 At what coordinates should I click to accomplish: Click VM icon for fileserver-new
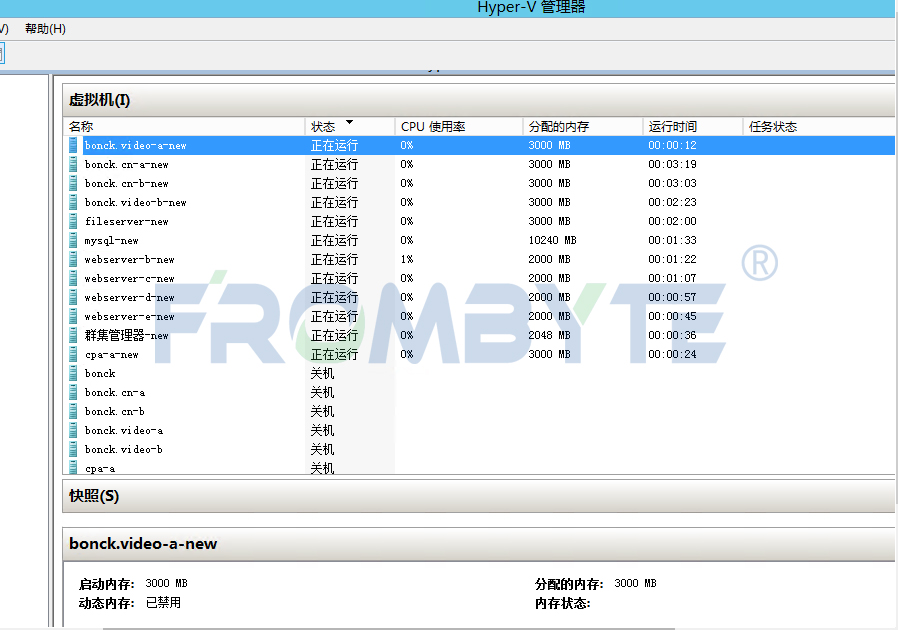tap(73, 221)
